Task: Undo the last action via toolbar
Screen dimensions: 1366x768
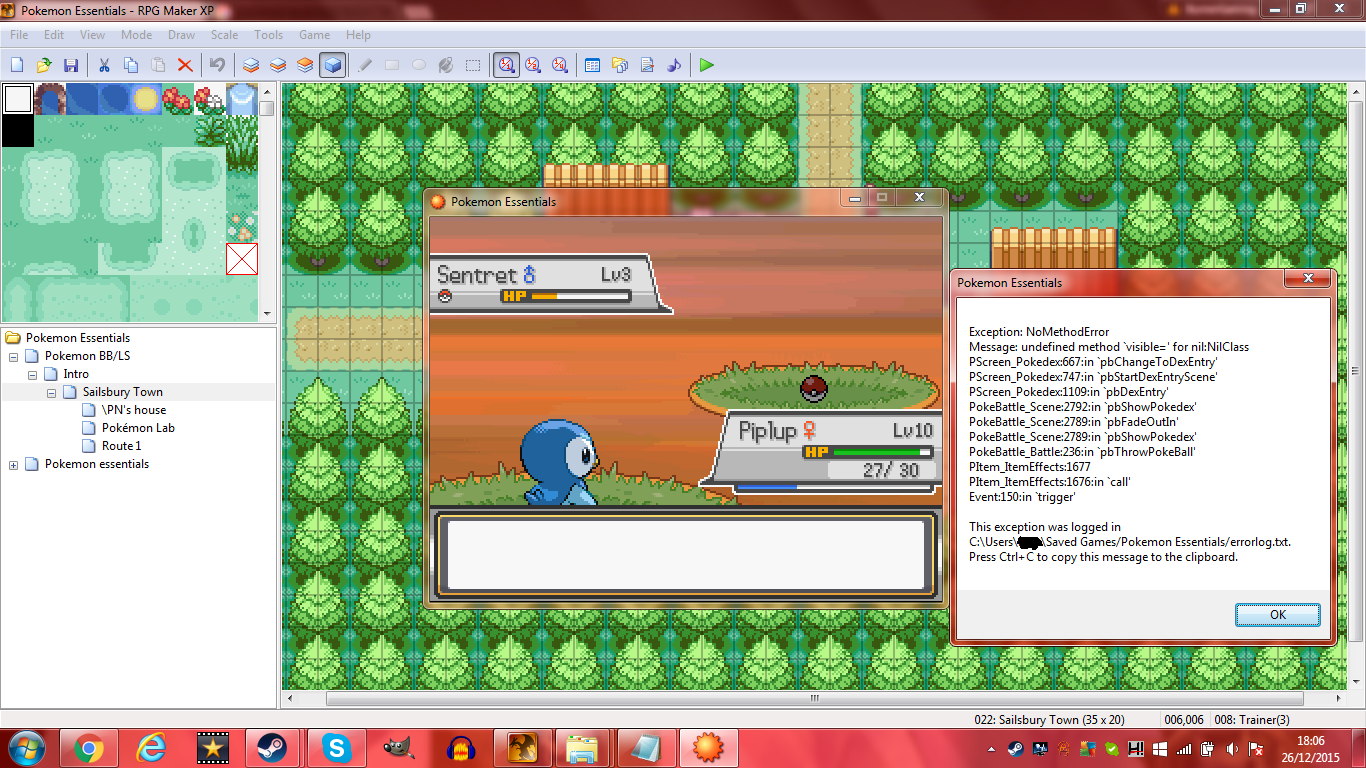Action: [217, 65]
